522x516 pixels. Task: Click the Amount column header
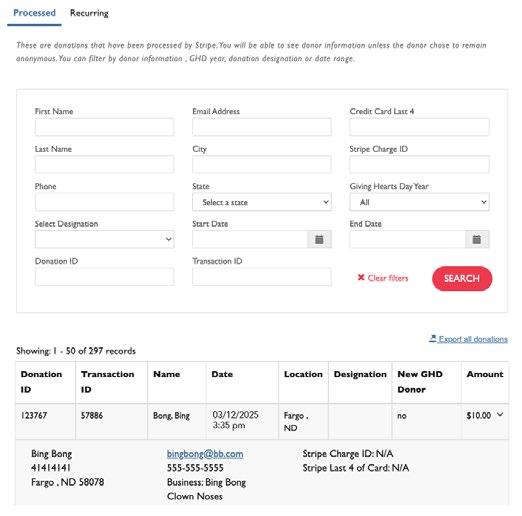pos(485,374)
